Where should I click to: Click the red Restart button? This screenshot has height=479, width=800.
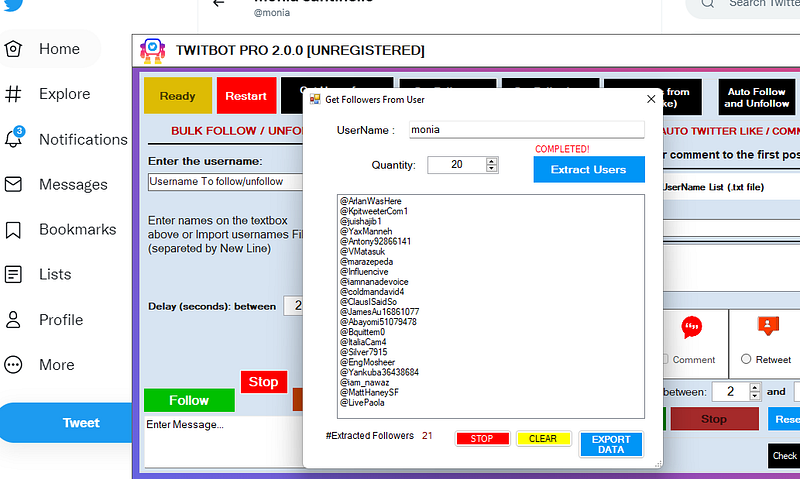click(x=246, y=96)
